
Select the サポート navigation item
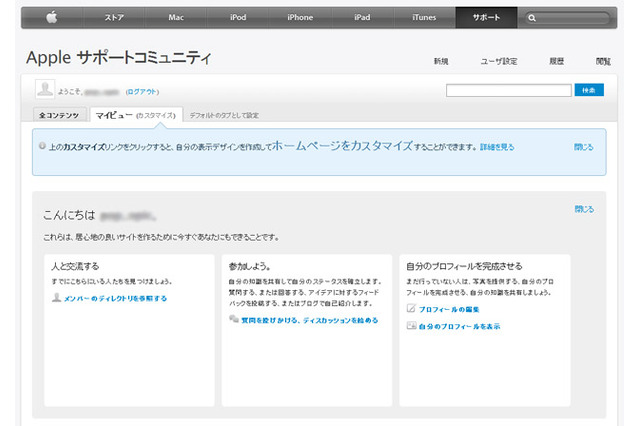486,18
